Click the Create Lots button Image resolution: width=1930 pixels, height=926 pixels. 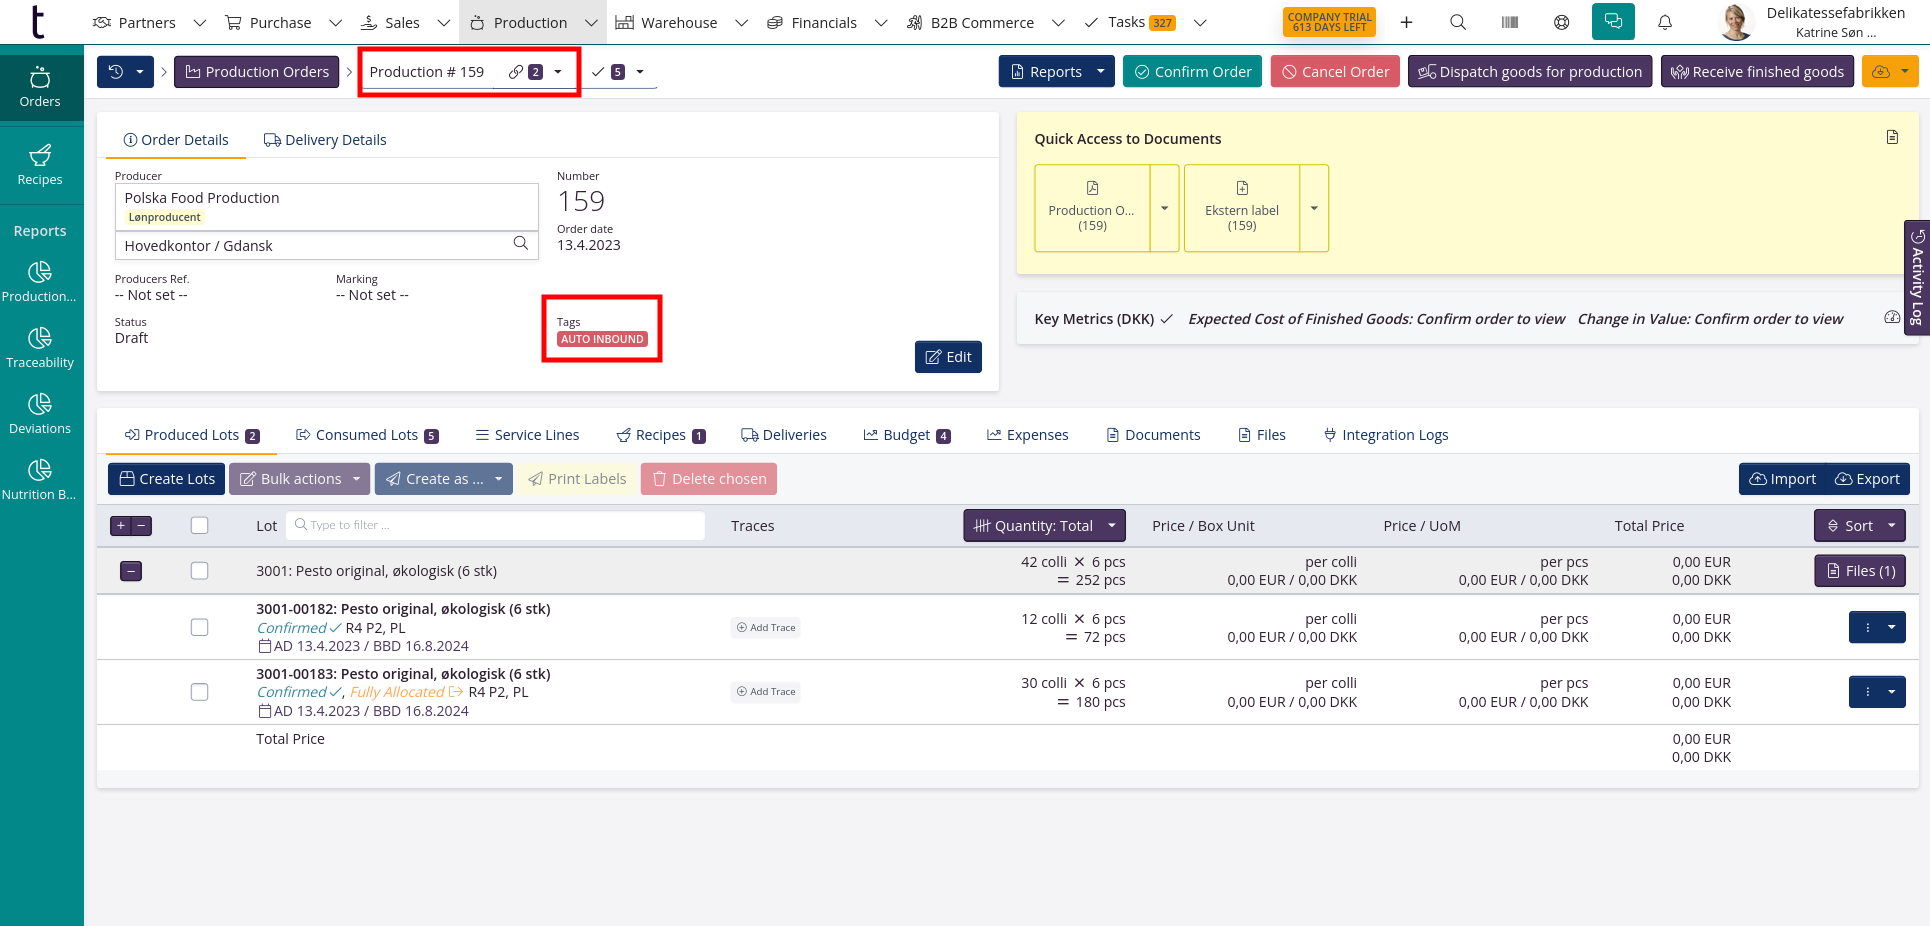[167, 479]
